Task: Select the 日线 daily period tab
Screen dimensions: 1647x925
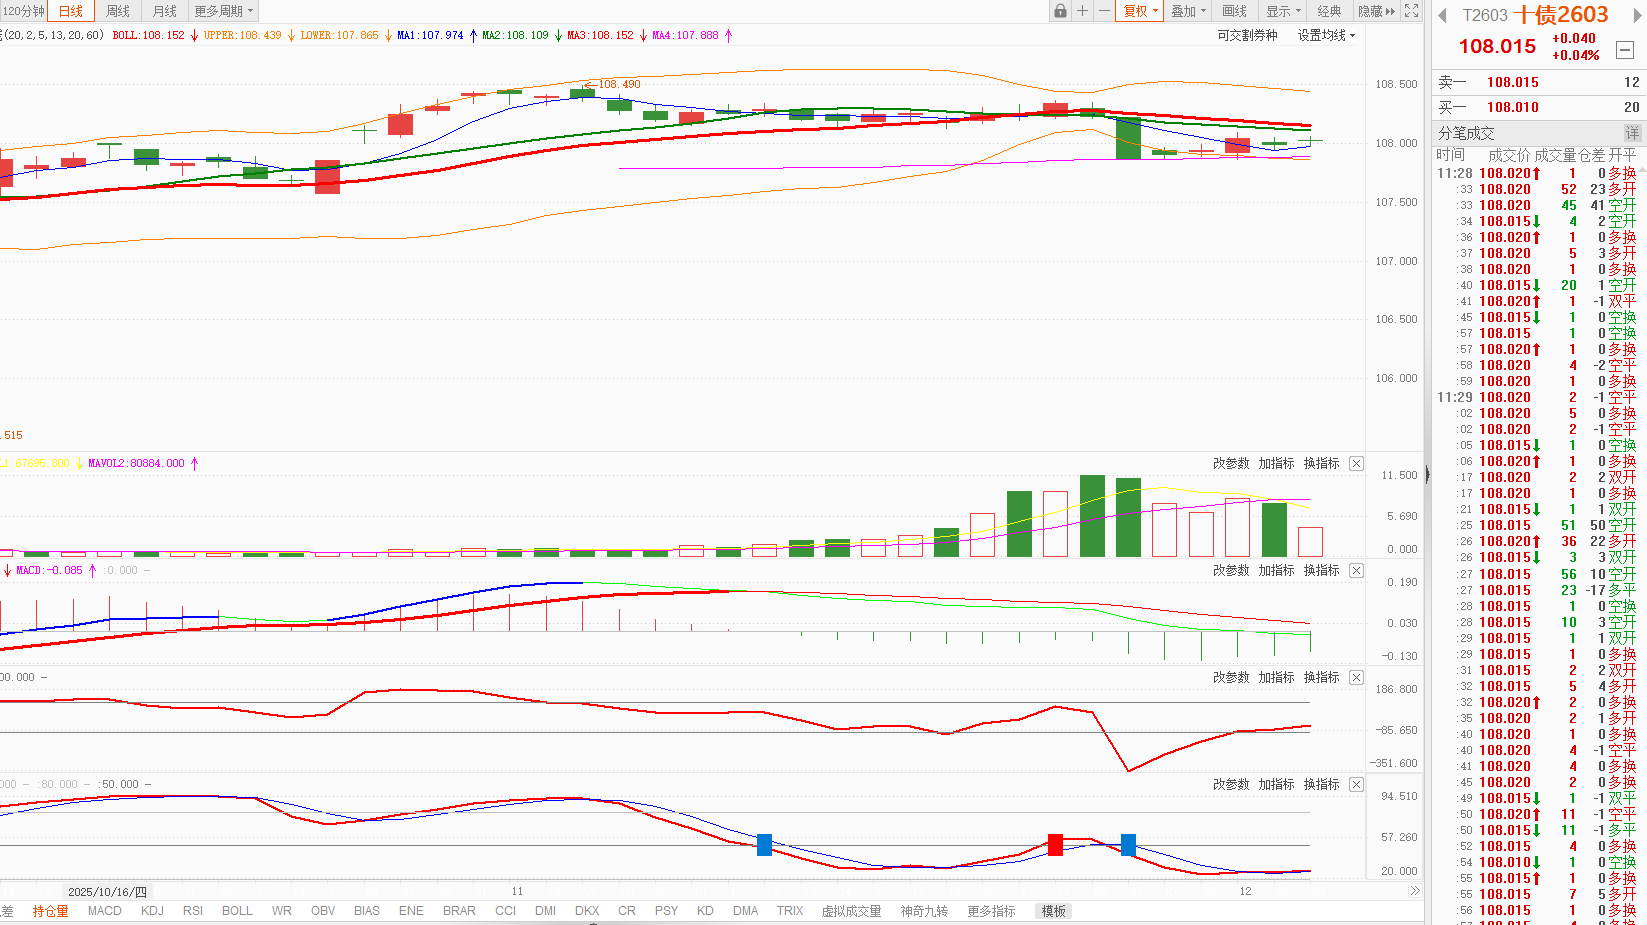Action: (x=71, y=11)
